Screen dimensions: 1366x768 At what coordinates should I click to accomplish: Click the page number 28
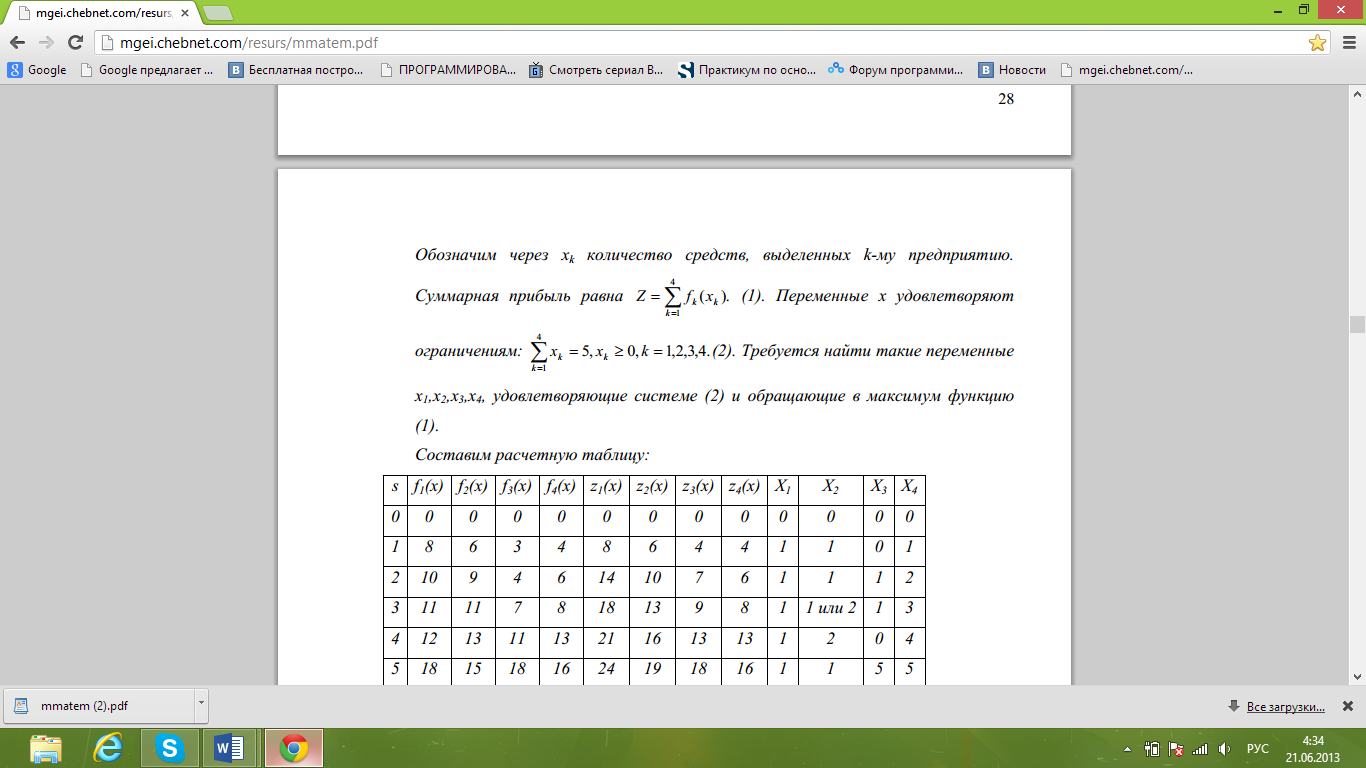point(1006,98)
